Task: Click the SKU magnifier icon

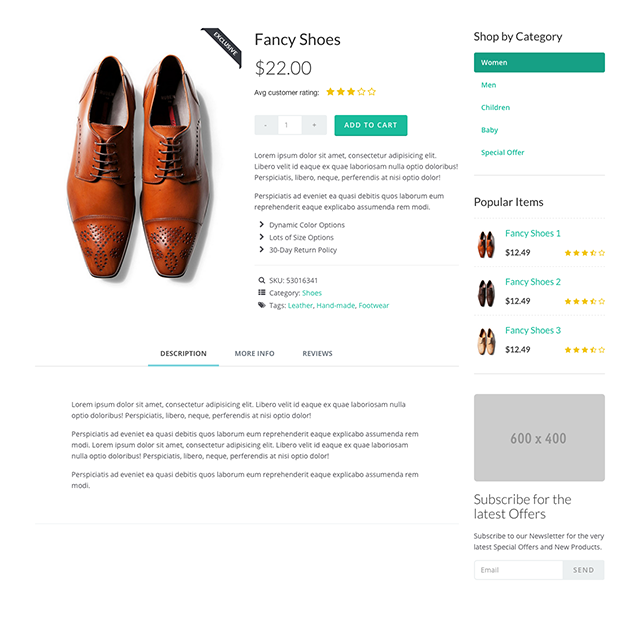Action: pos(262,280)
